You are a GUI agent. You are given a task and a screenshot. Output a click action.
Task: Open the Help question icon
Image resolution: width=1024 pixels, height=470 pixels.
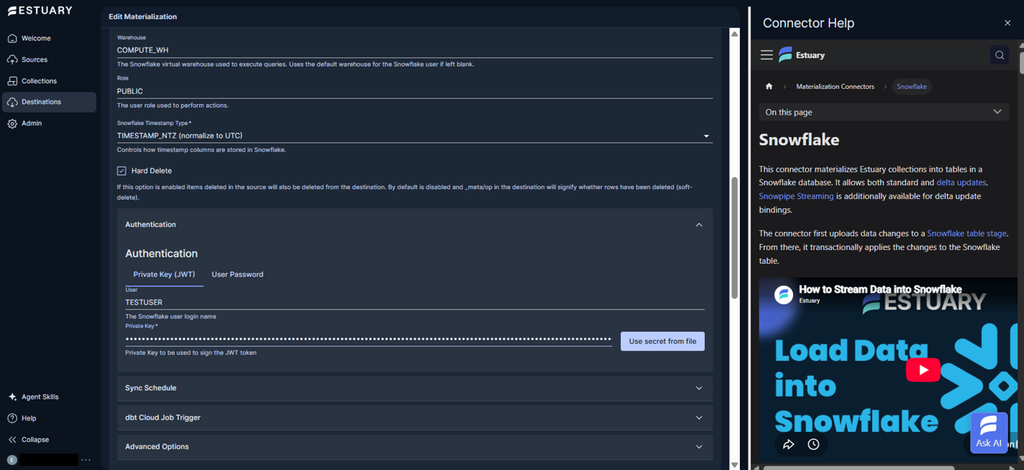tap(12, 418)
